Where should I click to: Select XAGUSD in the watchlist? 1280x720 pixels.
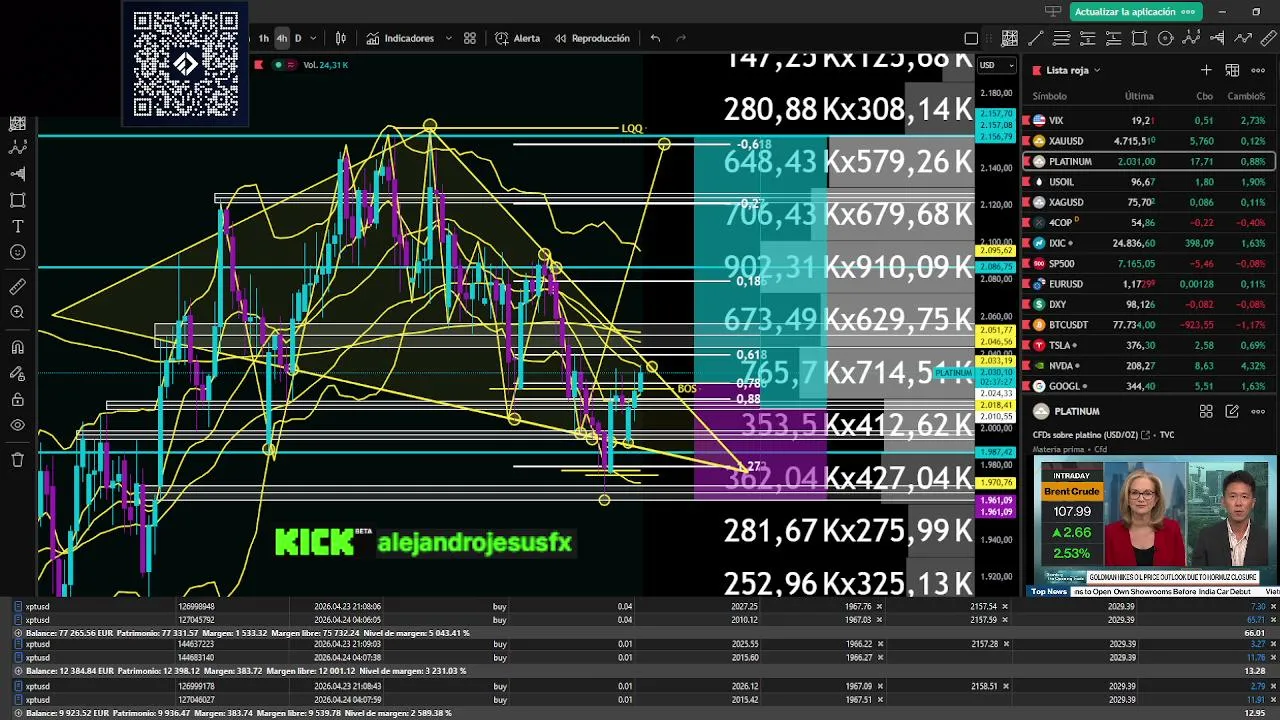click(1148, 202)
